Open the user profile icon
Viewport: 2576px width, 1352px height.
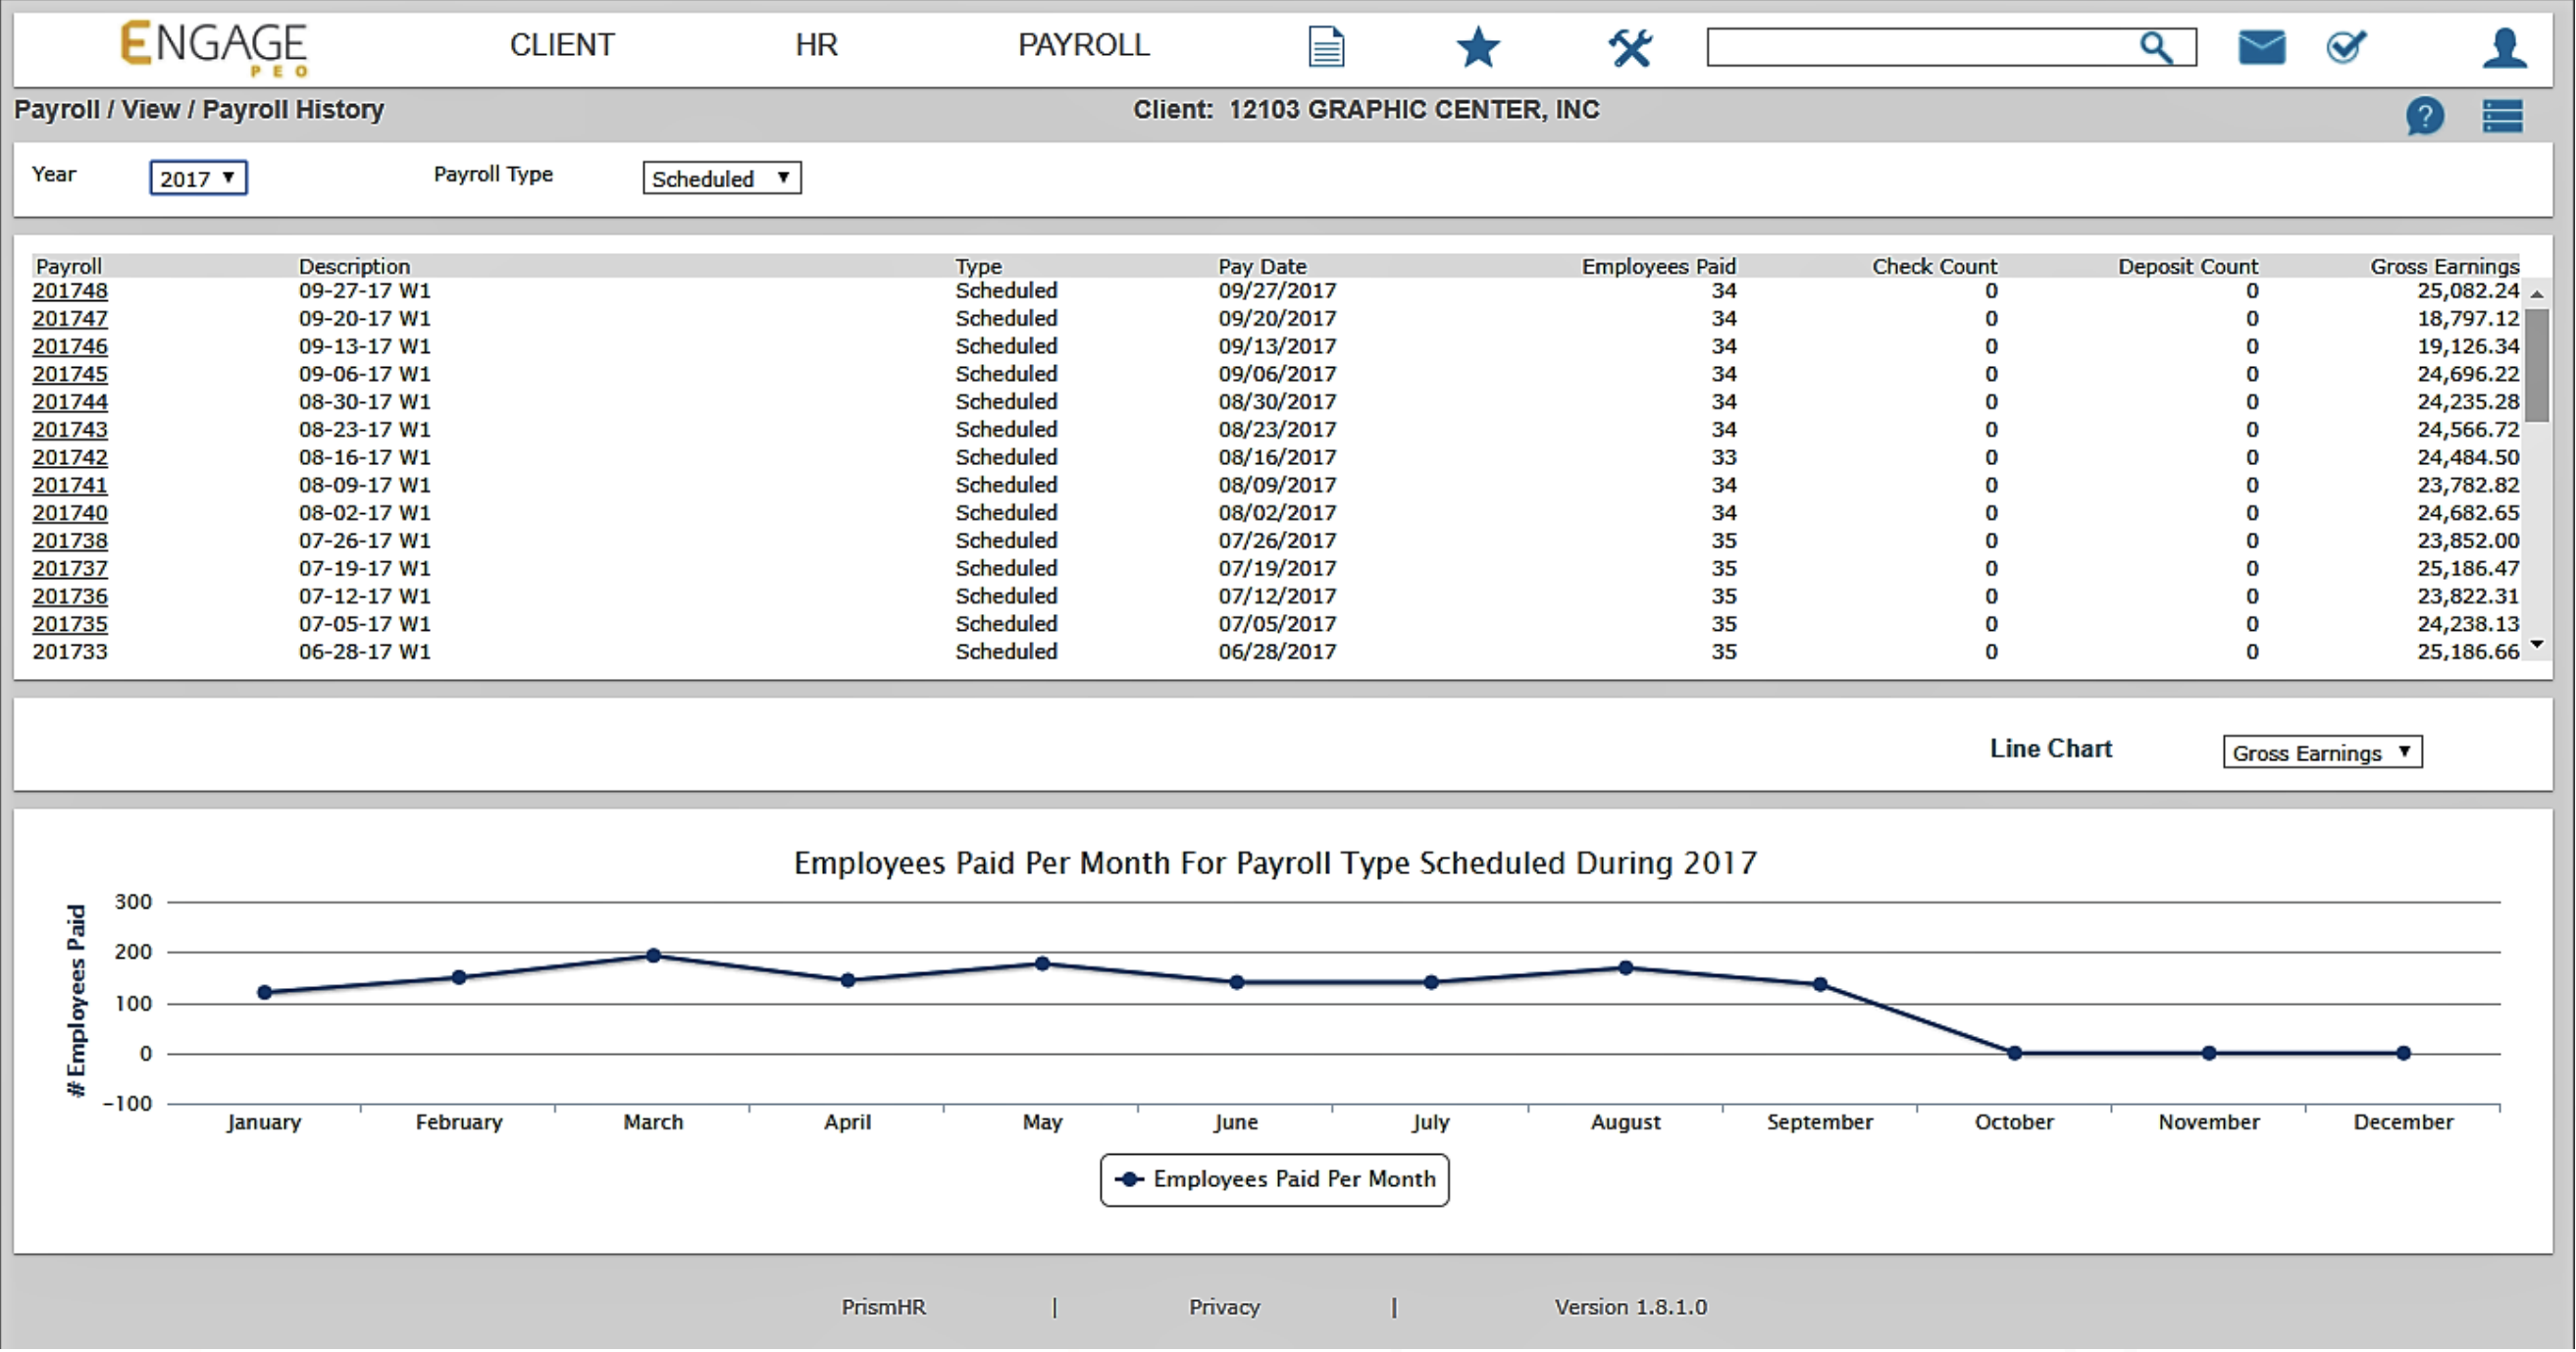(x=2504, y=47)
